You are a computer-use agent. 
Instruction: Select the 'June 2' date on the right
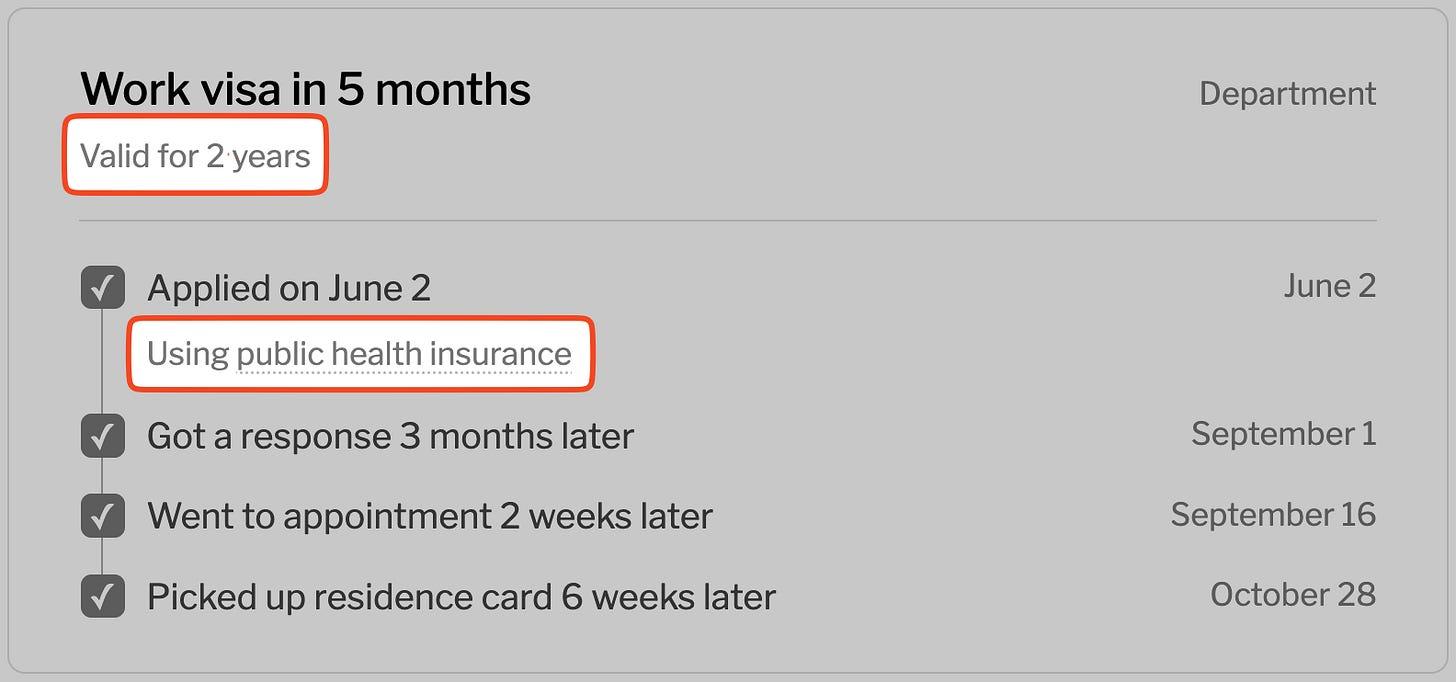point(1330,286)
